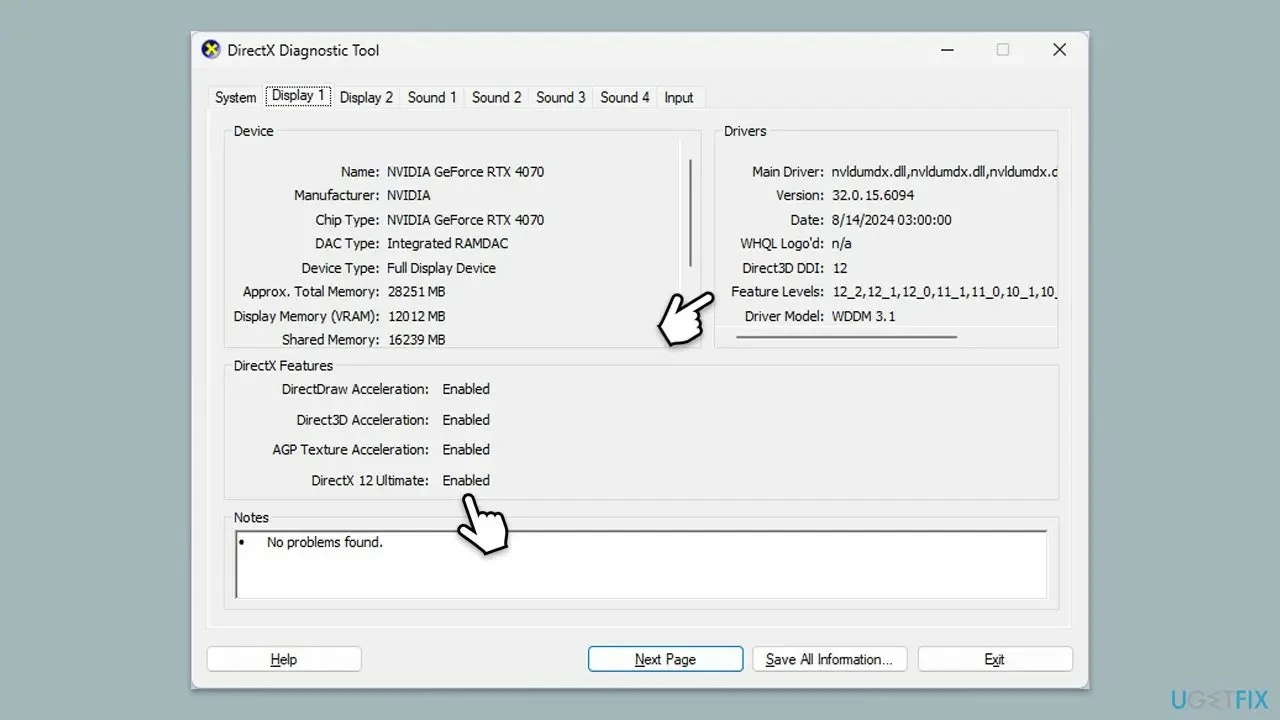Close the DirectX Diagnostic Tool window

[1059, 50]
